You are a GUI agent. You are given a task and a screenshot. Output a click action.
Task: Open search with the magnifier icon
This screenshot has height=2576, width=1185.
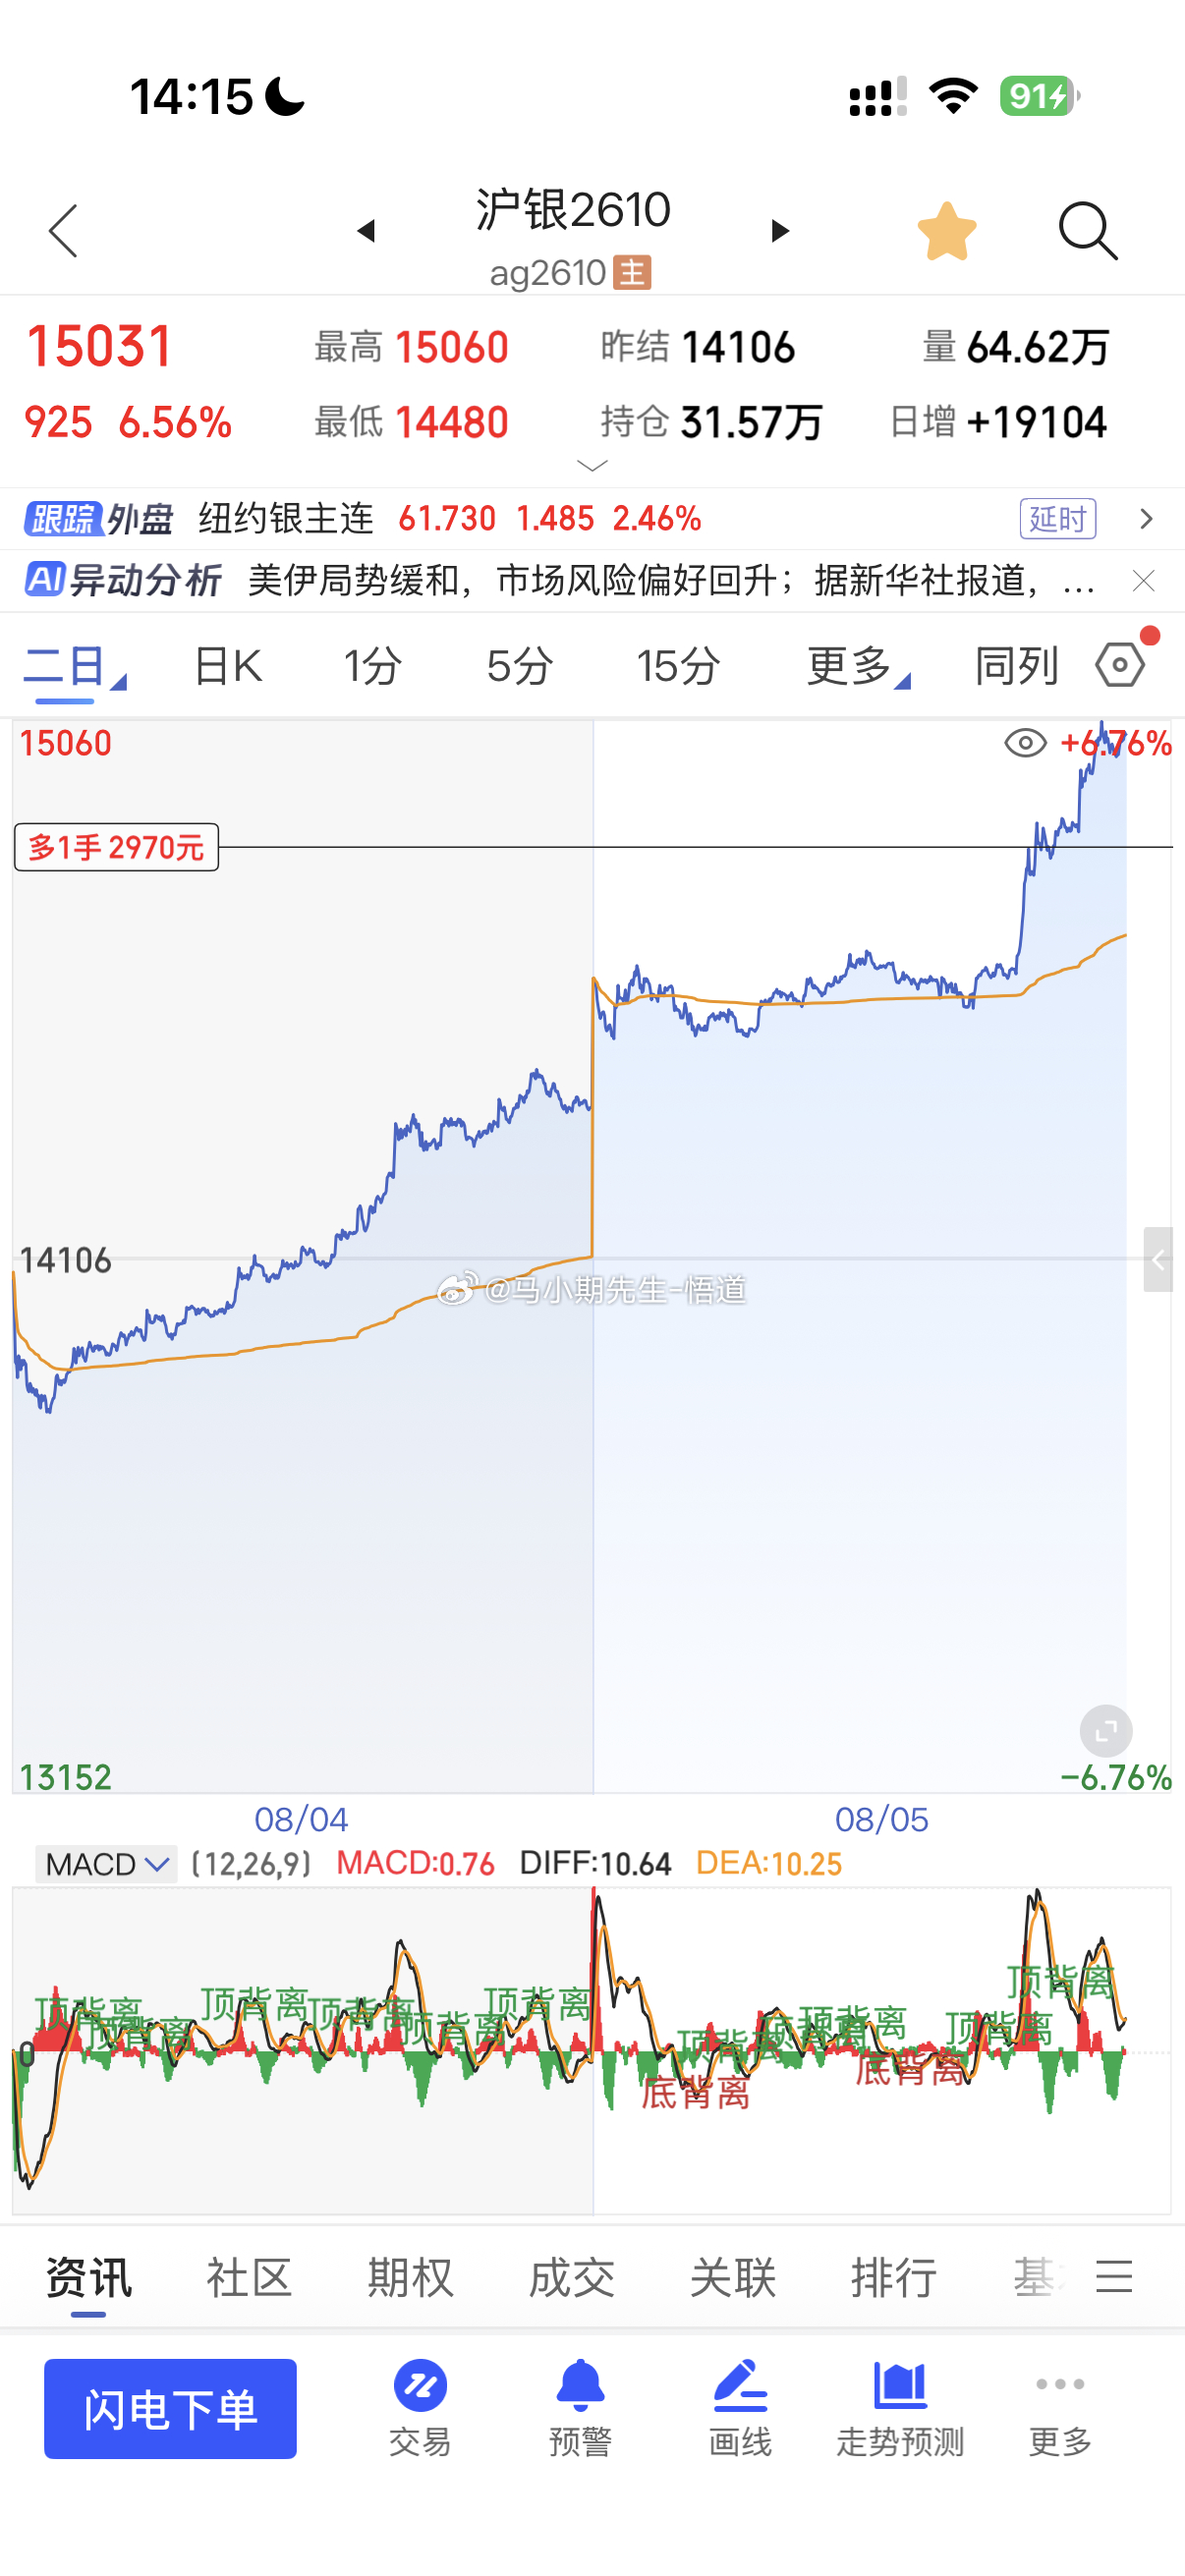[1087, 231]
